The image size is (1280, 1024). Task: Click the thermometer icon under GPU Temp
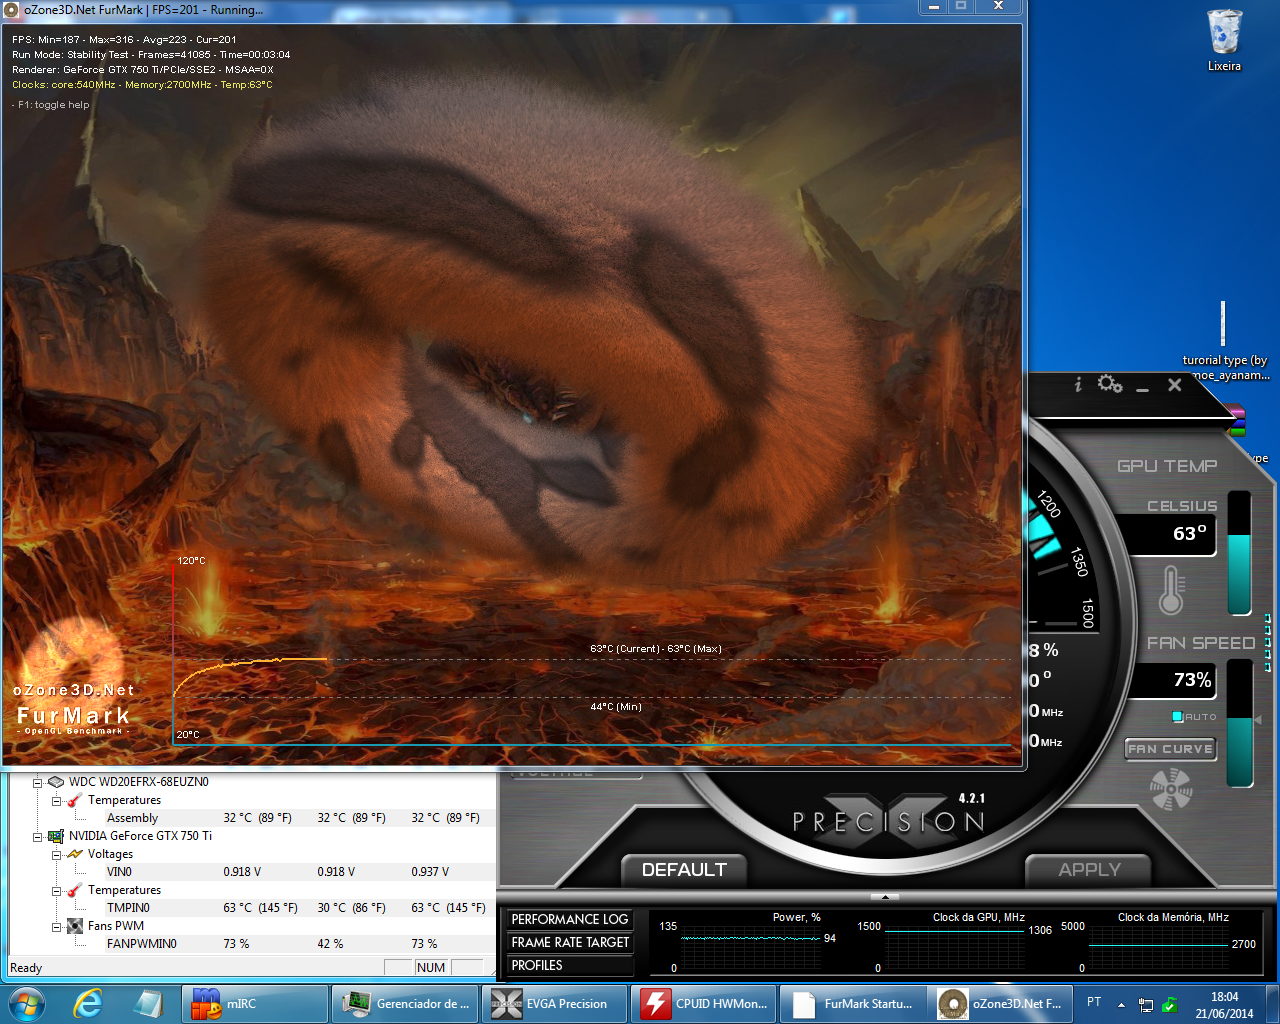coord(1171,590)
